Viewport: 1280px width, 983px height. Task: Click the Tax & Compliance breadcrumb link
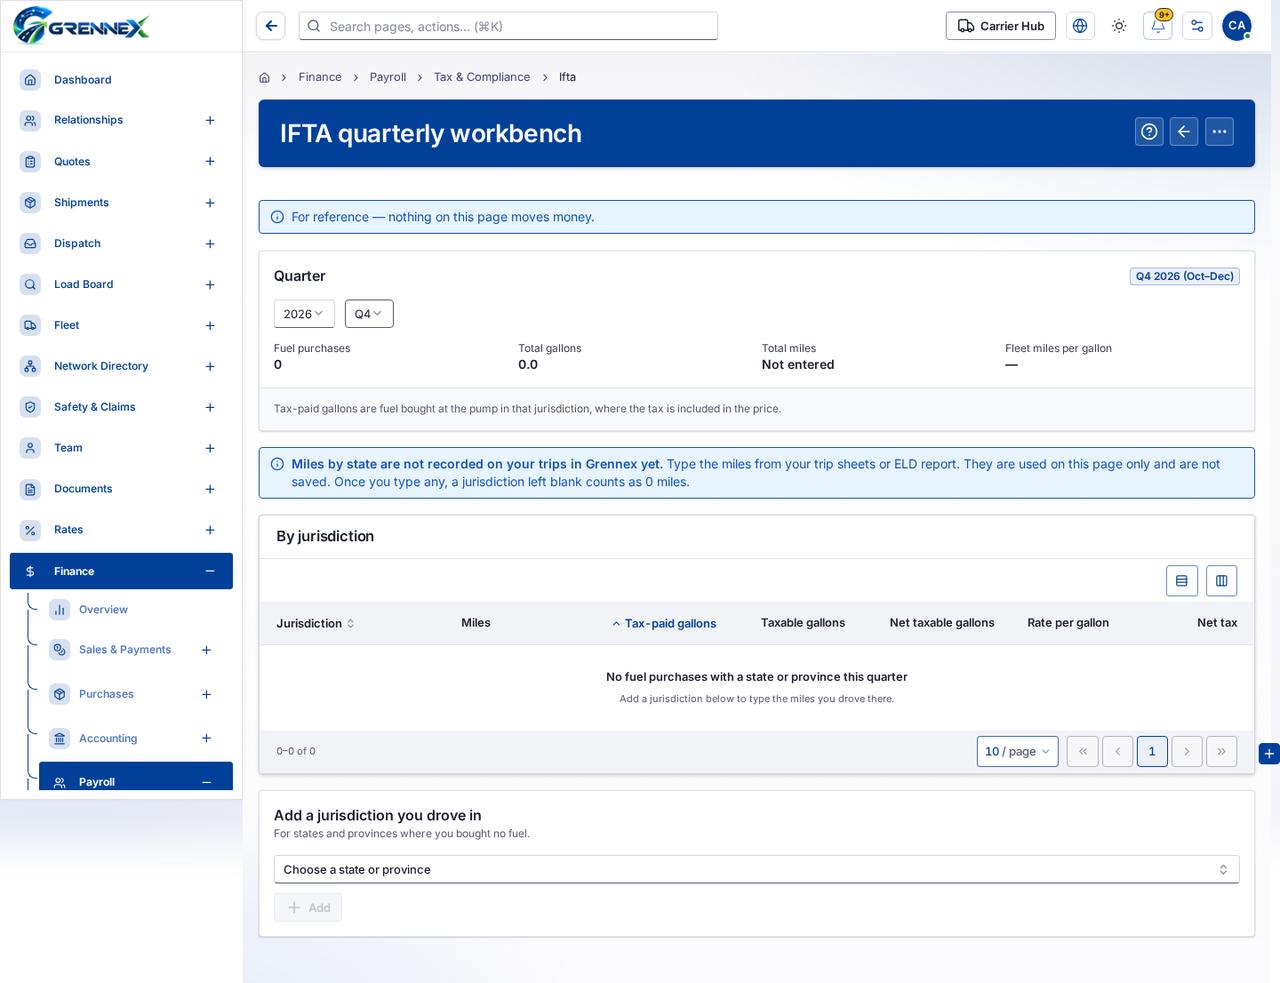click(x=482, y=77)
